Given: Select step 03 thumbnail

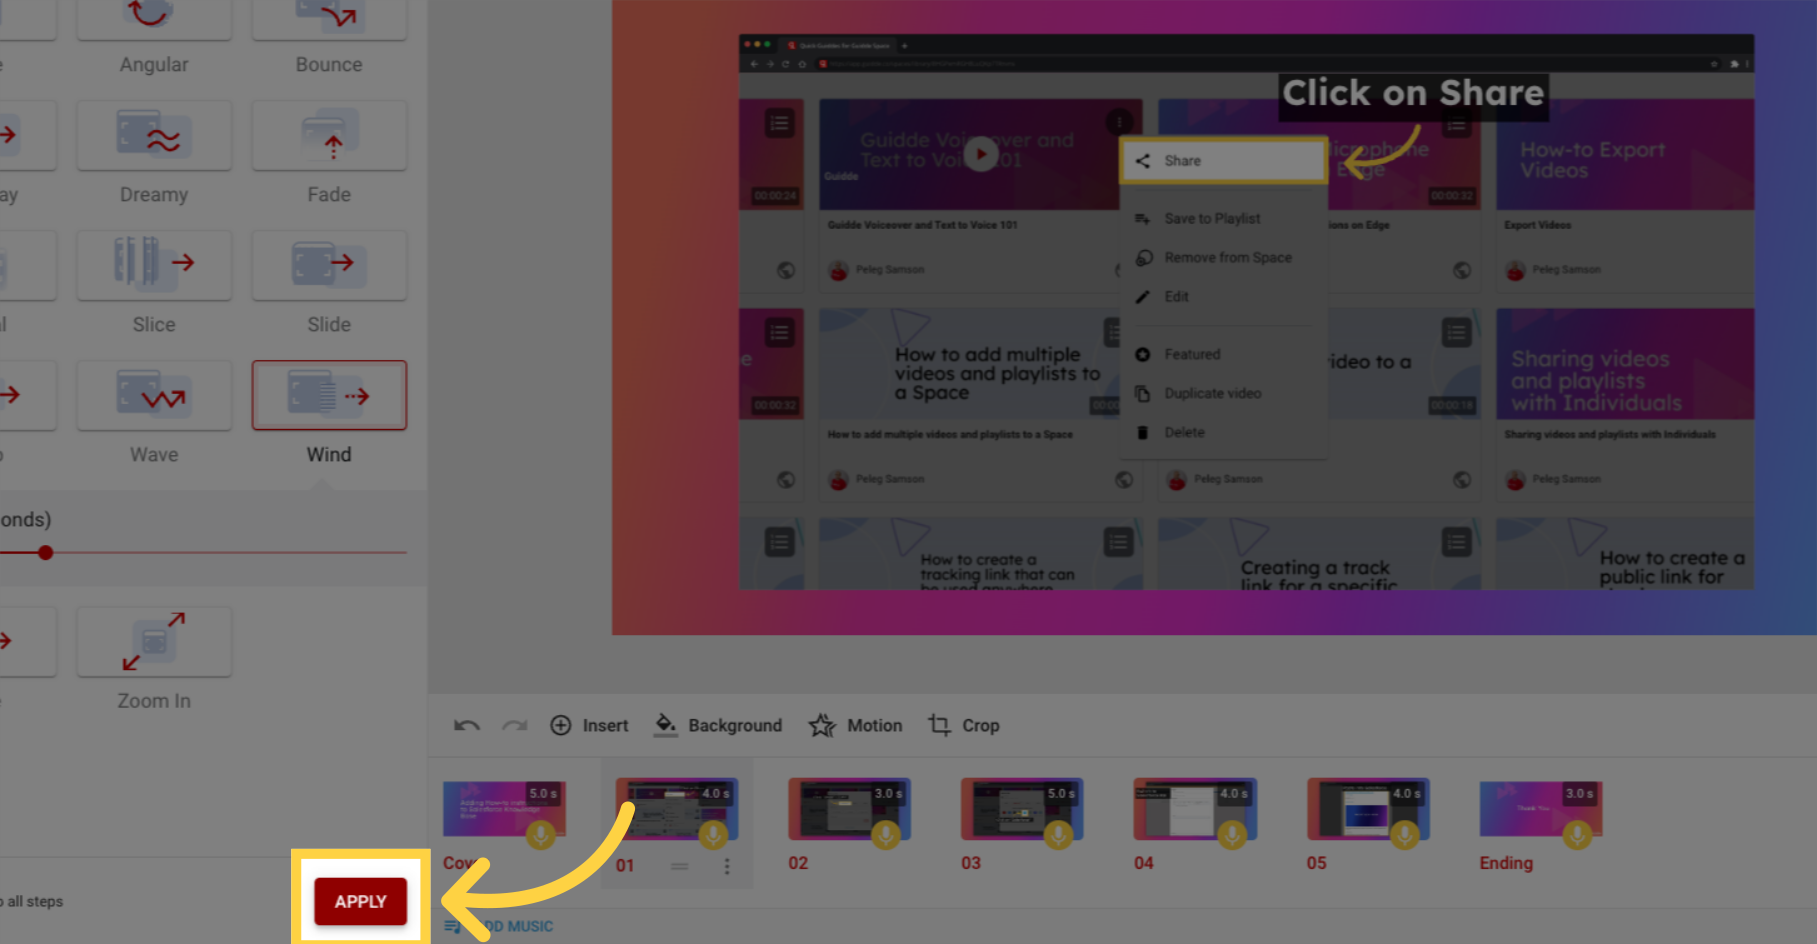Looking at the screenshot, I should 1023,810.
